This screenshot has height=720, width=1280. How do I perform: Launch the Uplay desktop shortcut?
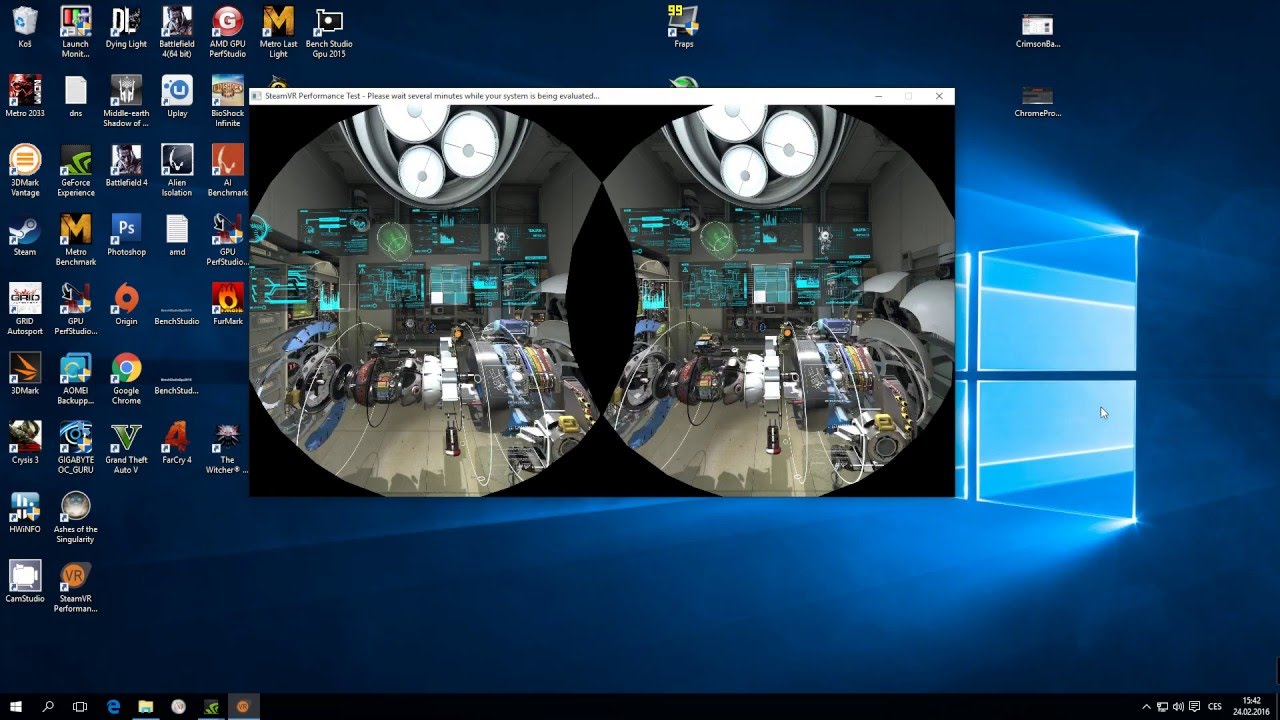177,96
